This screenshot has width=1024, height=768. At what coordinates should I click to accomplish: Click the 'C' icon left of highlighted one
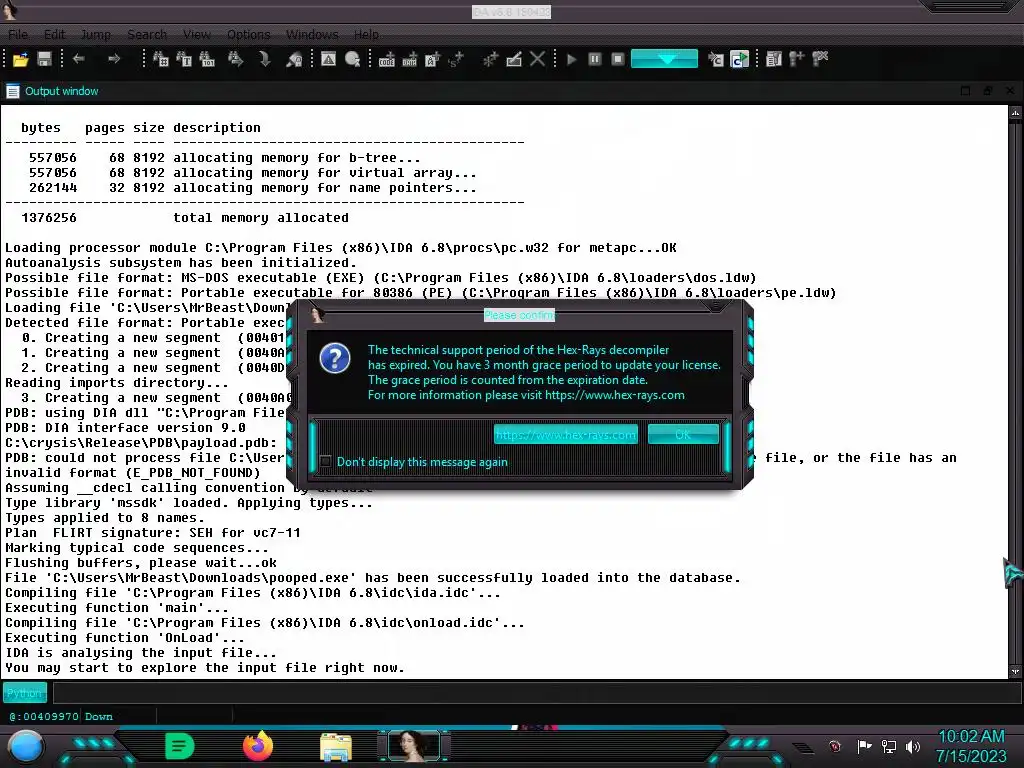(x=716, y=59)
